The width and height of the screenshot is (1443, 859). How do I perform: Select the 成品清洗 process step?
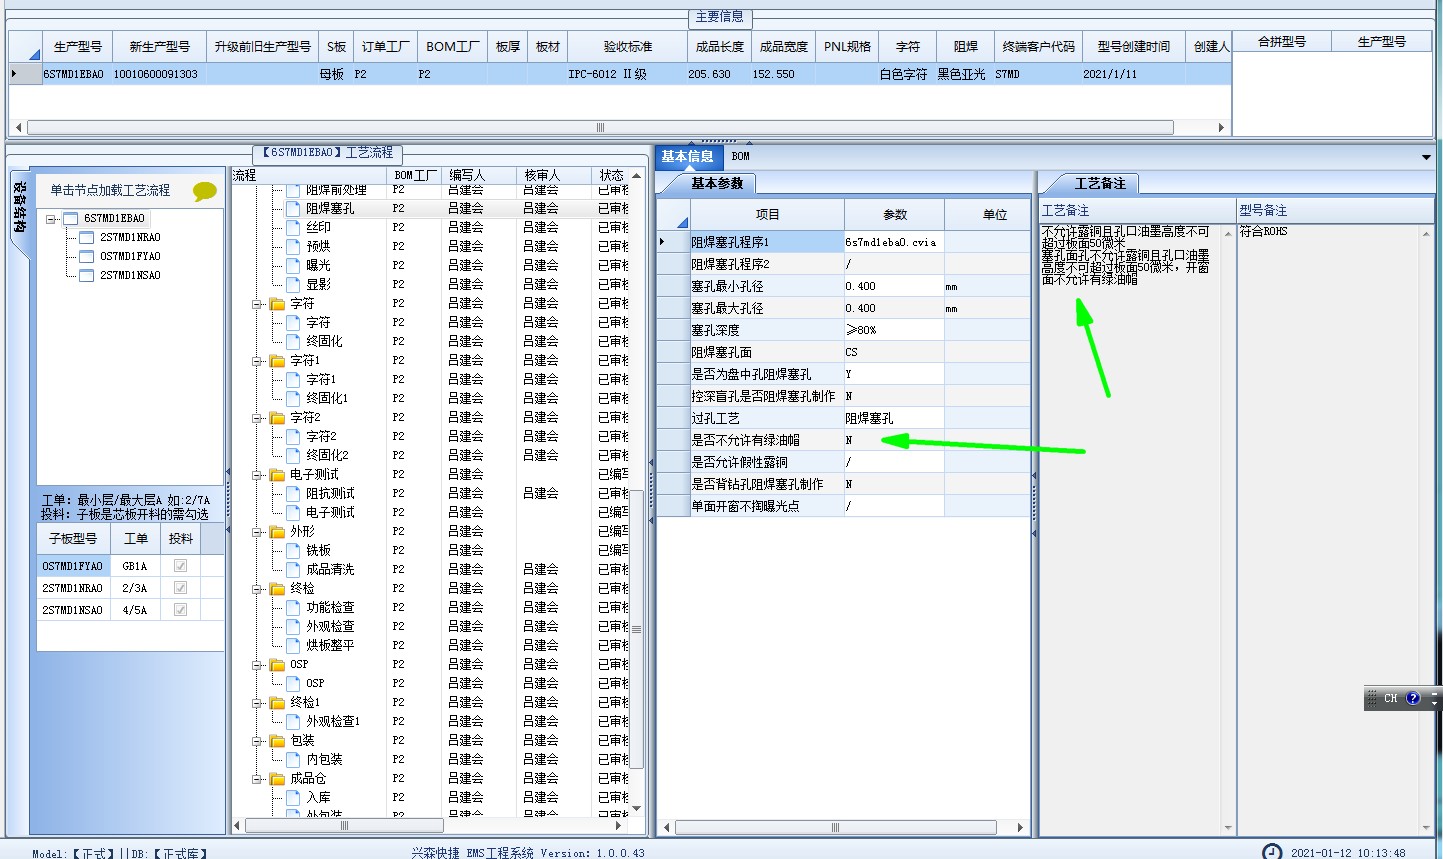coord(330,570)
